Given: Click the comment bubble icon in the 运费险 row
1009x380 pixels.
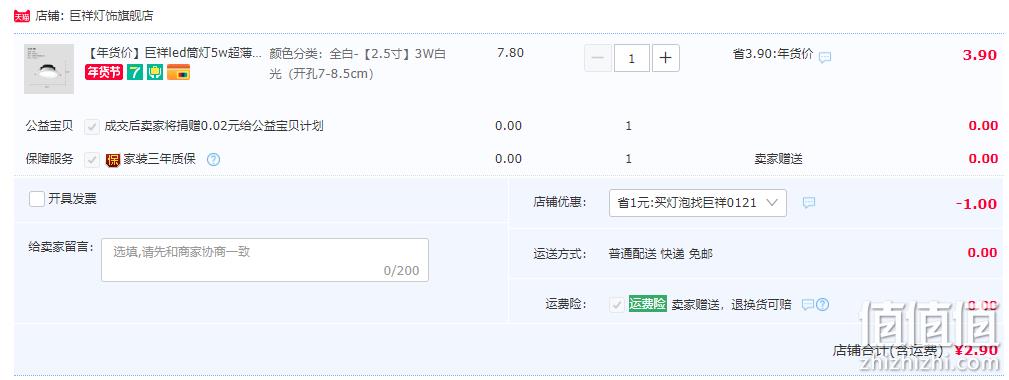Looking at the screenshot, I should (808, 305).
